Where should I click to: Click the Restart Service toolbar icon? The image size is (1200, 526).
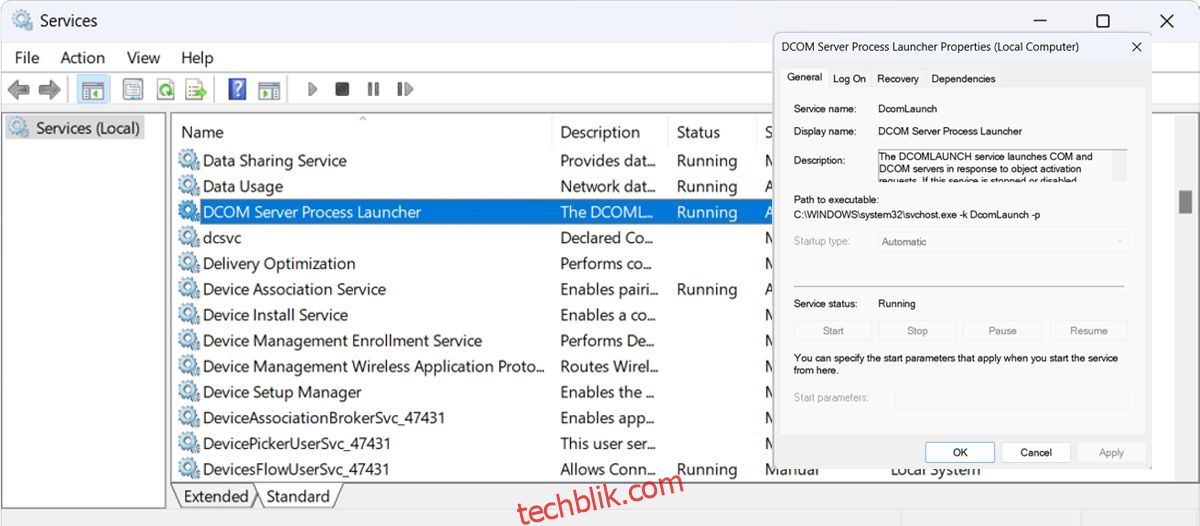coord(405,89)
